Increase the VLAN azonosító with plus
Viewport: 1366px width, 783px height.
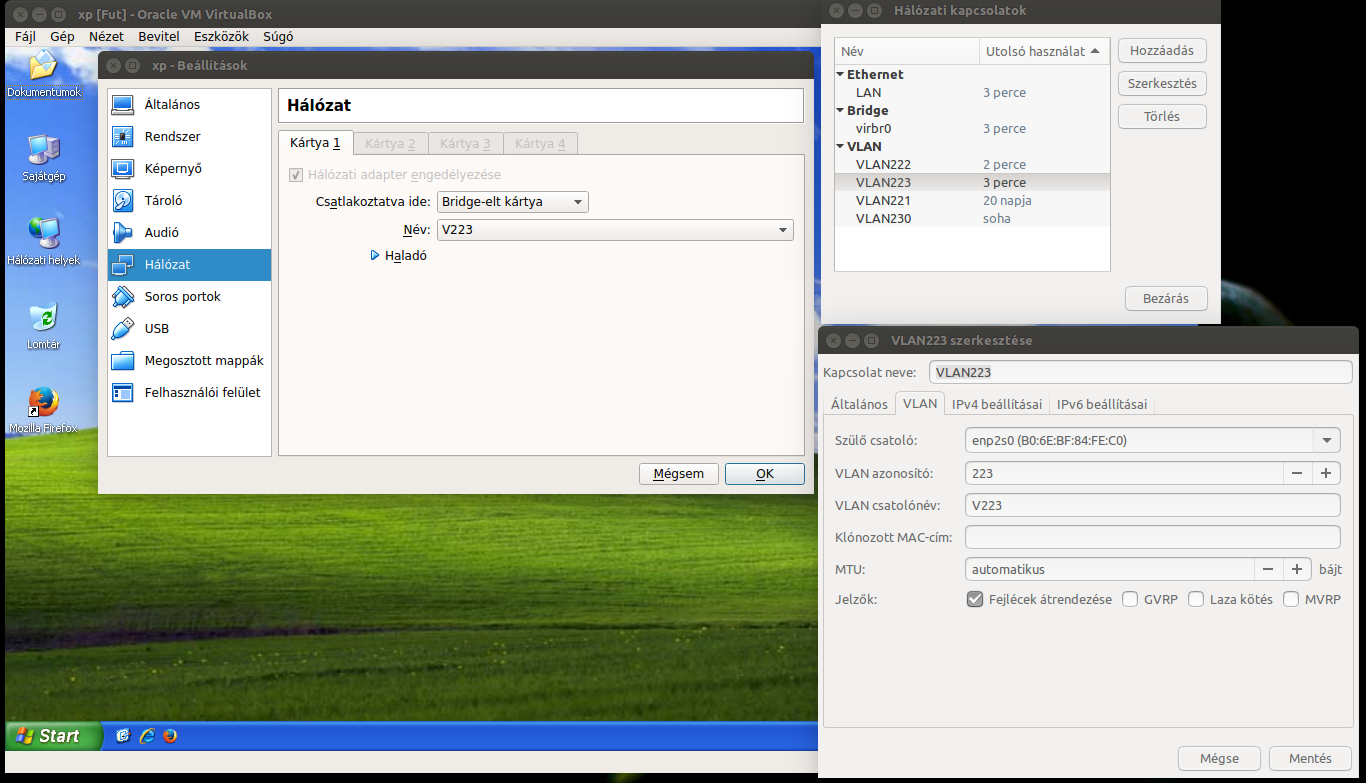pyautogui.click(x=1326, y=473)
